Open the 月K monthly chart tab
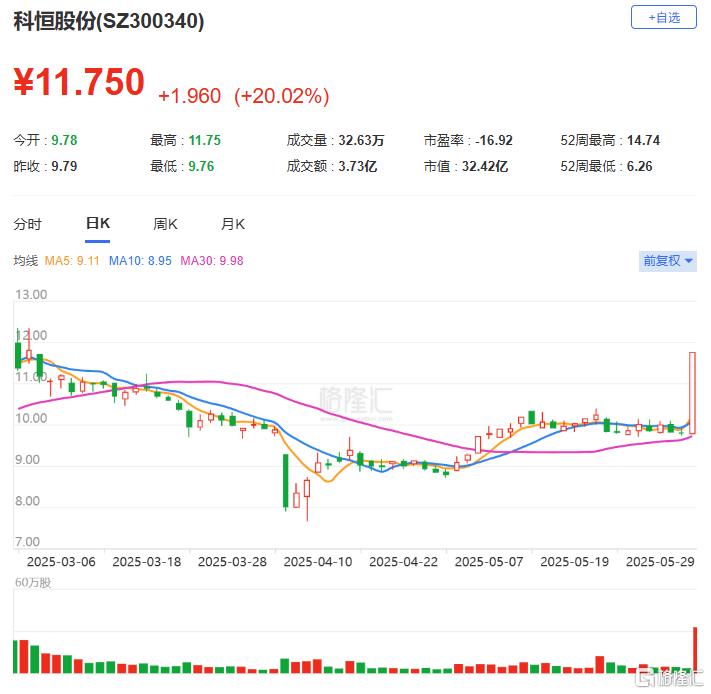The width and height of the screenshot is (711, 694). point(233,224)
